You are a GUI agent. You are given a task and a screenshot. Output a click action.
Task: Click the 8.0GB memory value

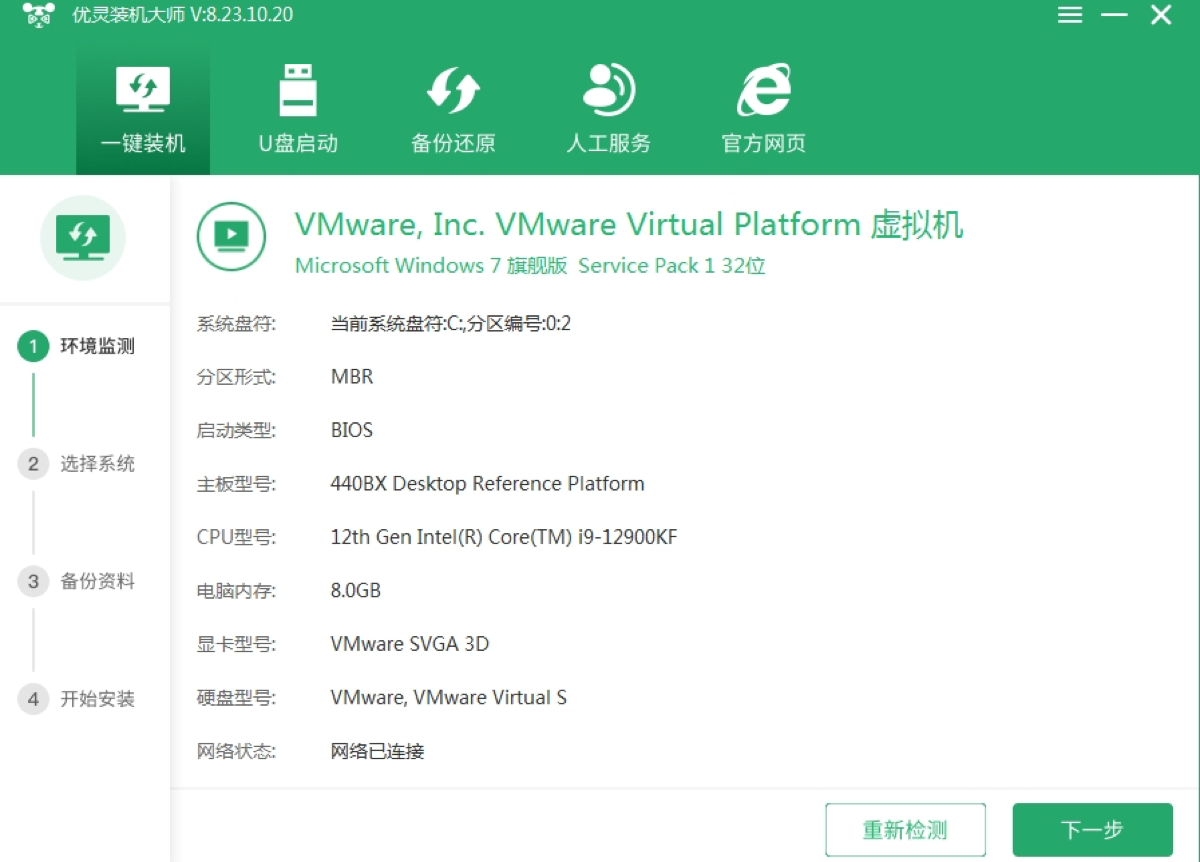tap(356, 591)
